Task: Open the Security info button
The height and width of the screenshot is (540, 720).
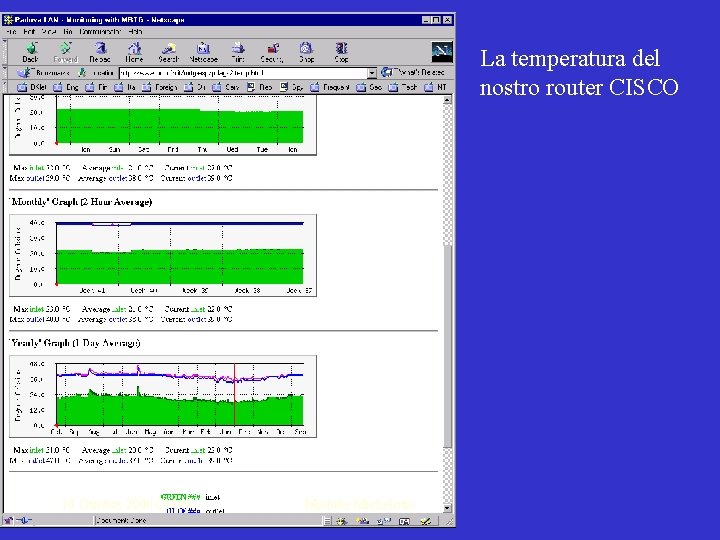Action: 272,52
